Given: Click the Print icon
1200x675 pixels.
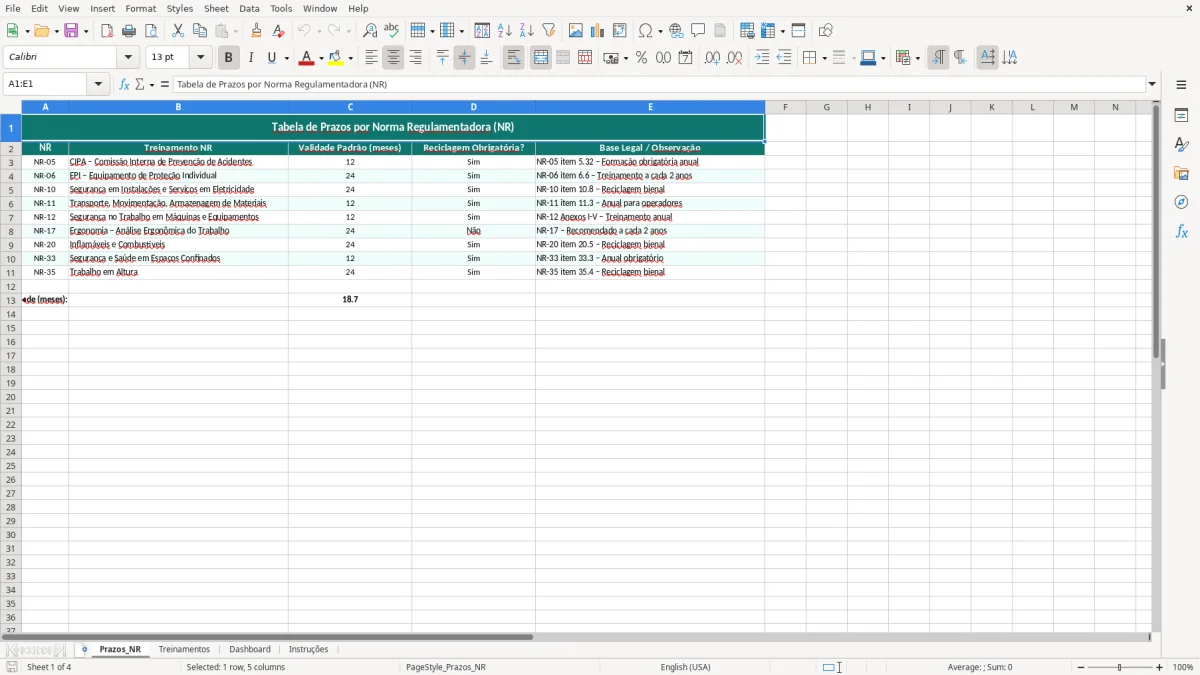Looking at the screenshot, I should [x=129, y=31].
